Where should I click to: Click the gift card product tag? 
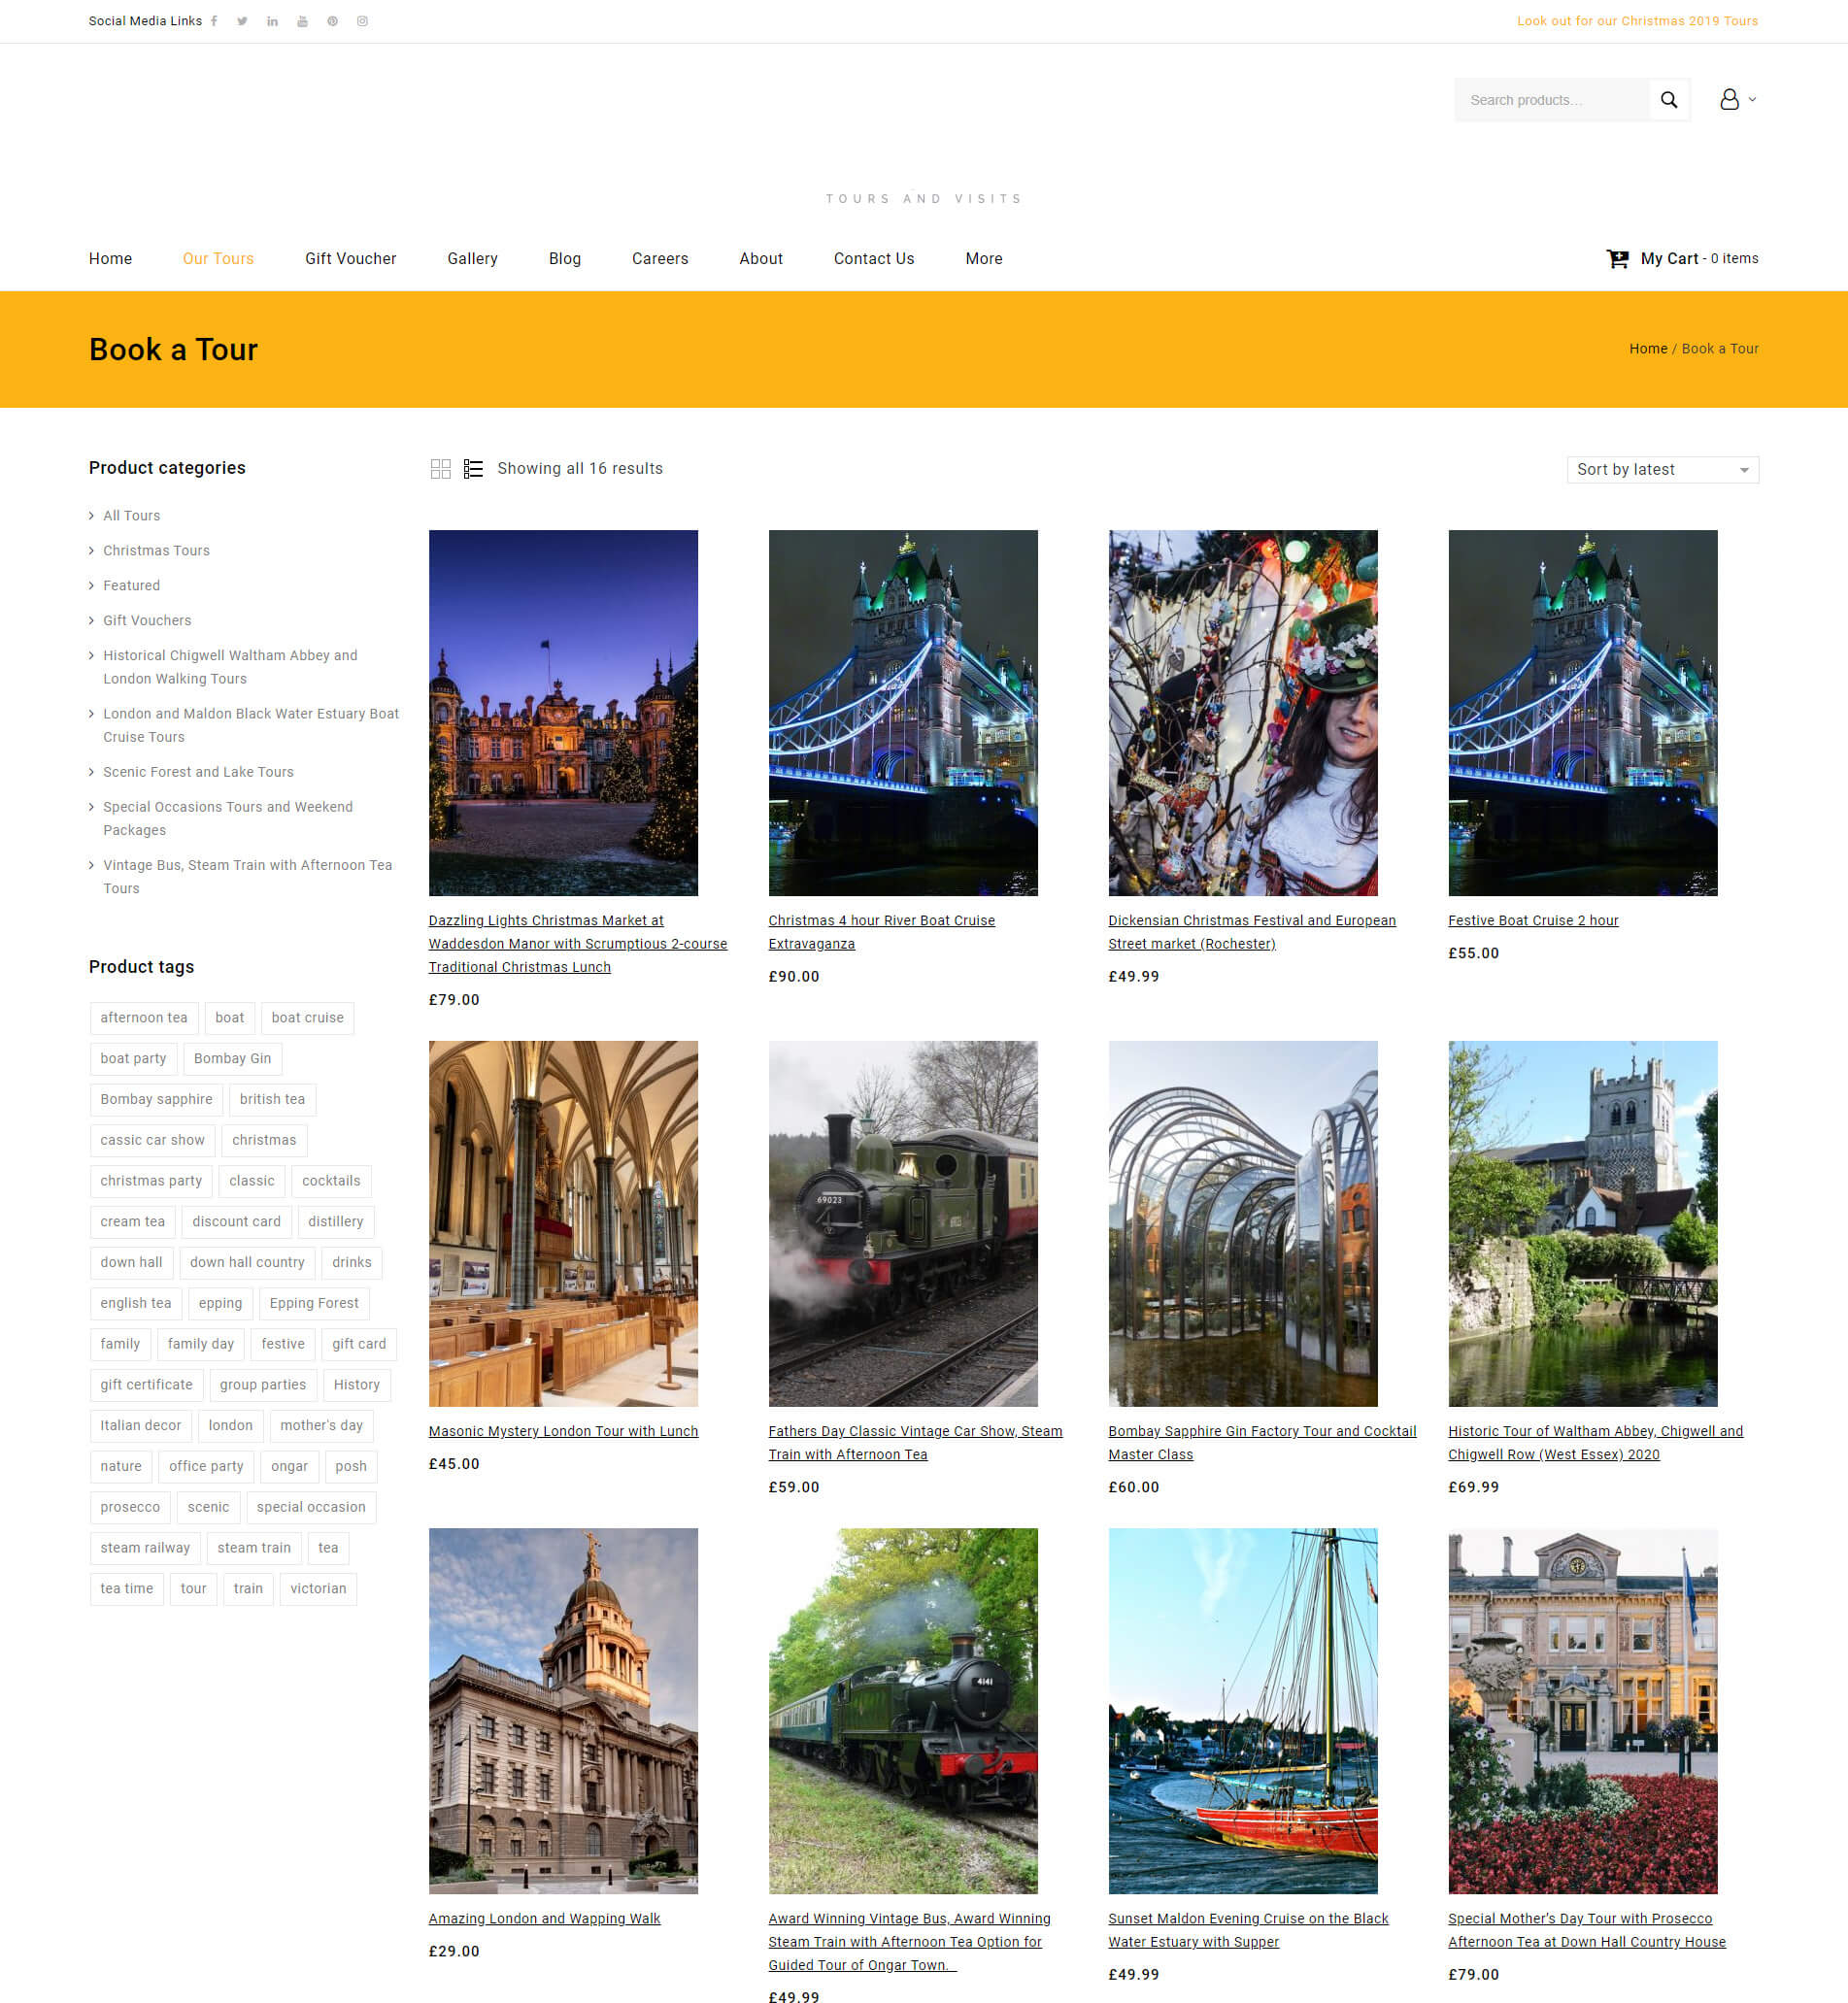(x=359, y=1345)
